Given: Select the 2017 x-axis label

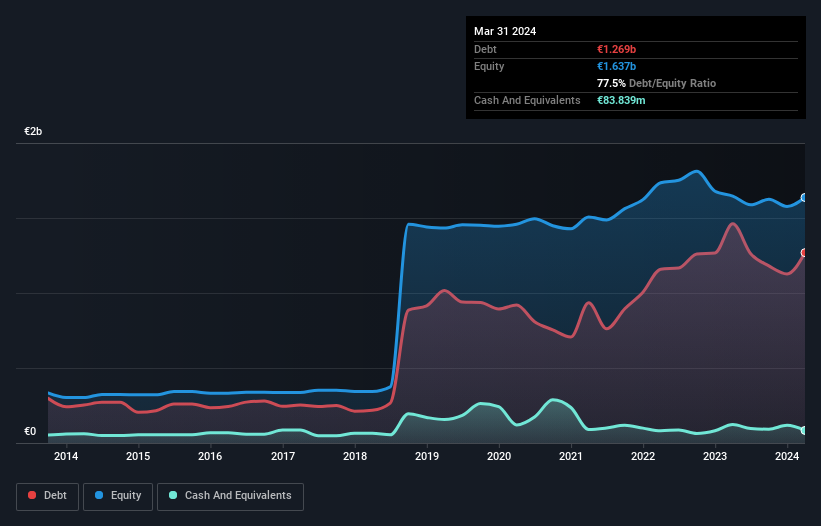Looking at the screenshot, I should coord(283,456).
